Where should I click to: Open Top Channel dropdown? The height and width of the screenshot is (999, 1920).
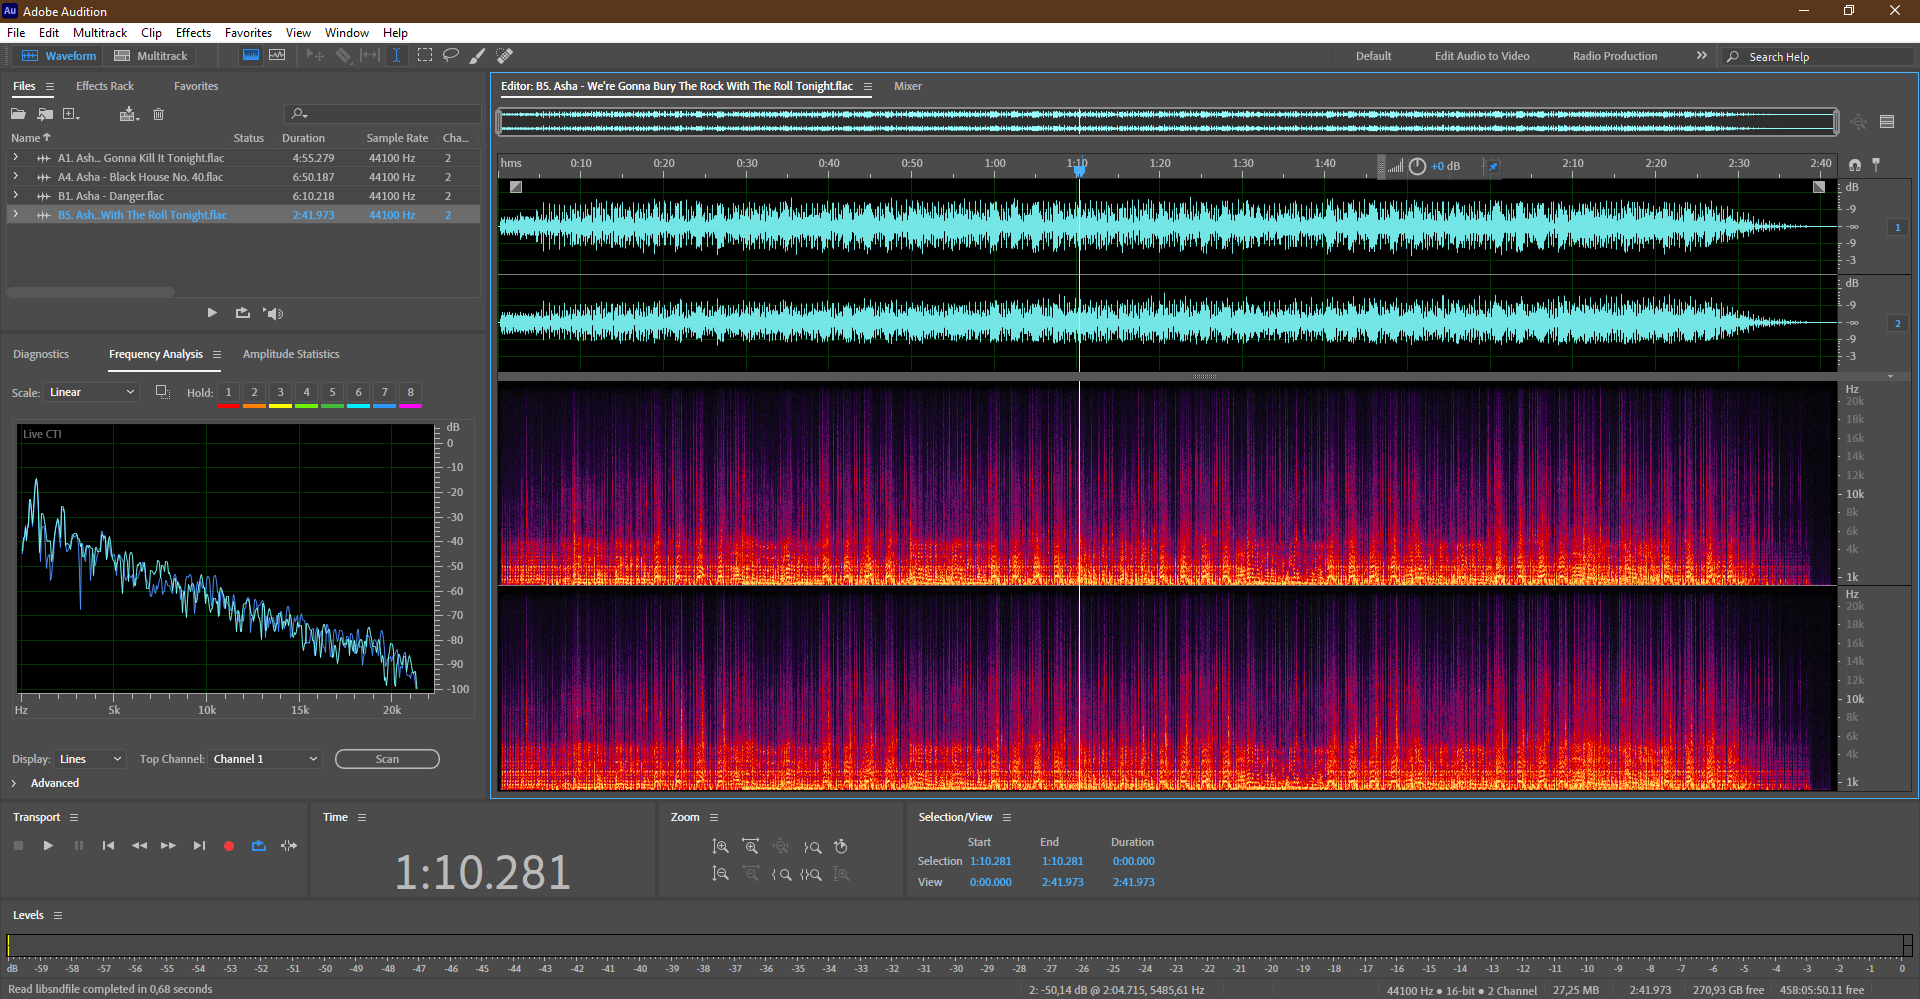click(x=265, y=760)
